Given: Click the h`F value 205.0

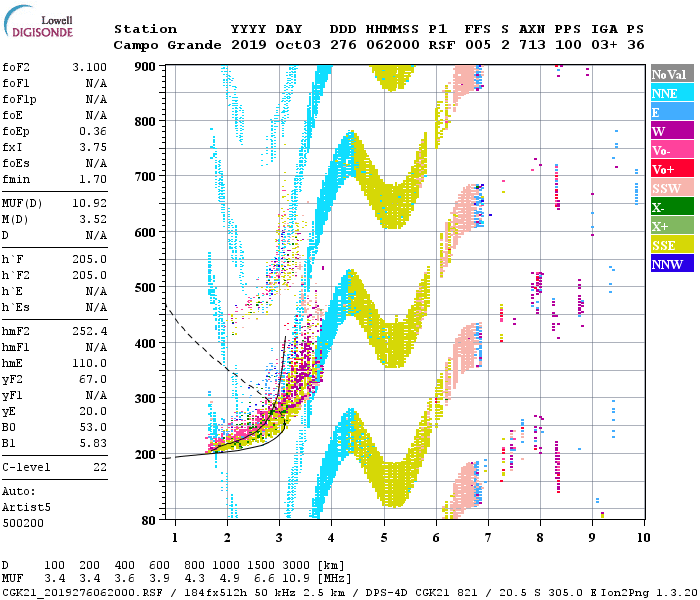Looking at the screenshot, I should pyautogui.click(x=89, y=259).
